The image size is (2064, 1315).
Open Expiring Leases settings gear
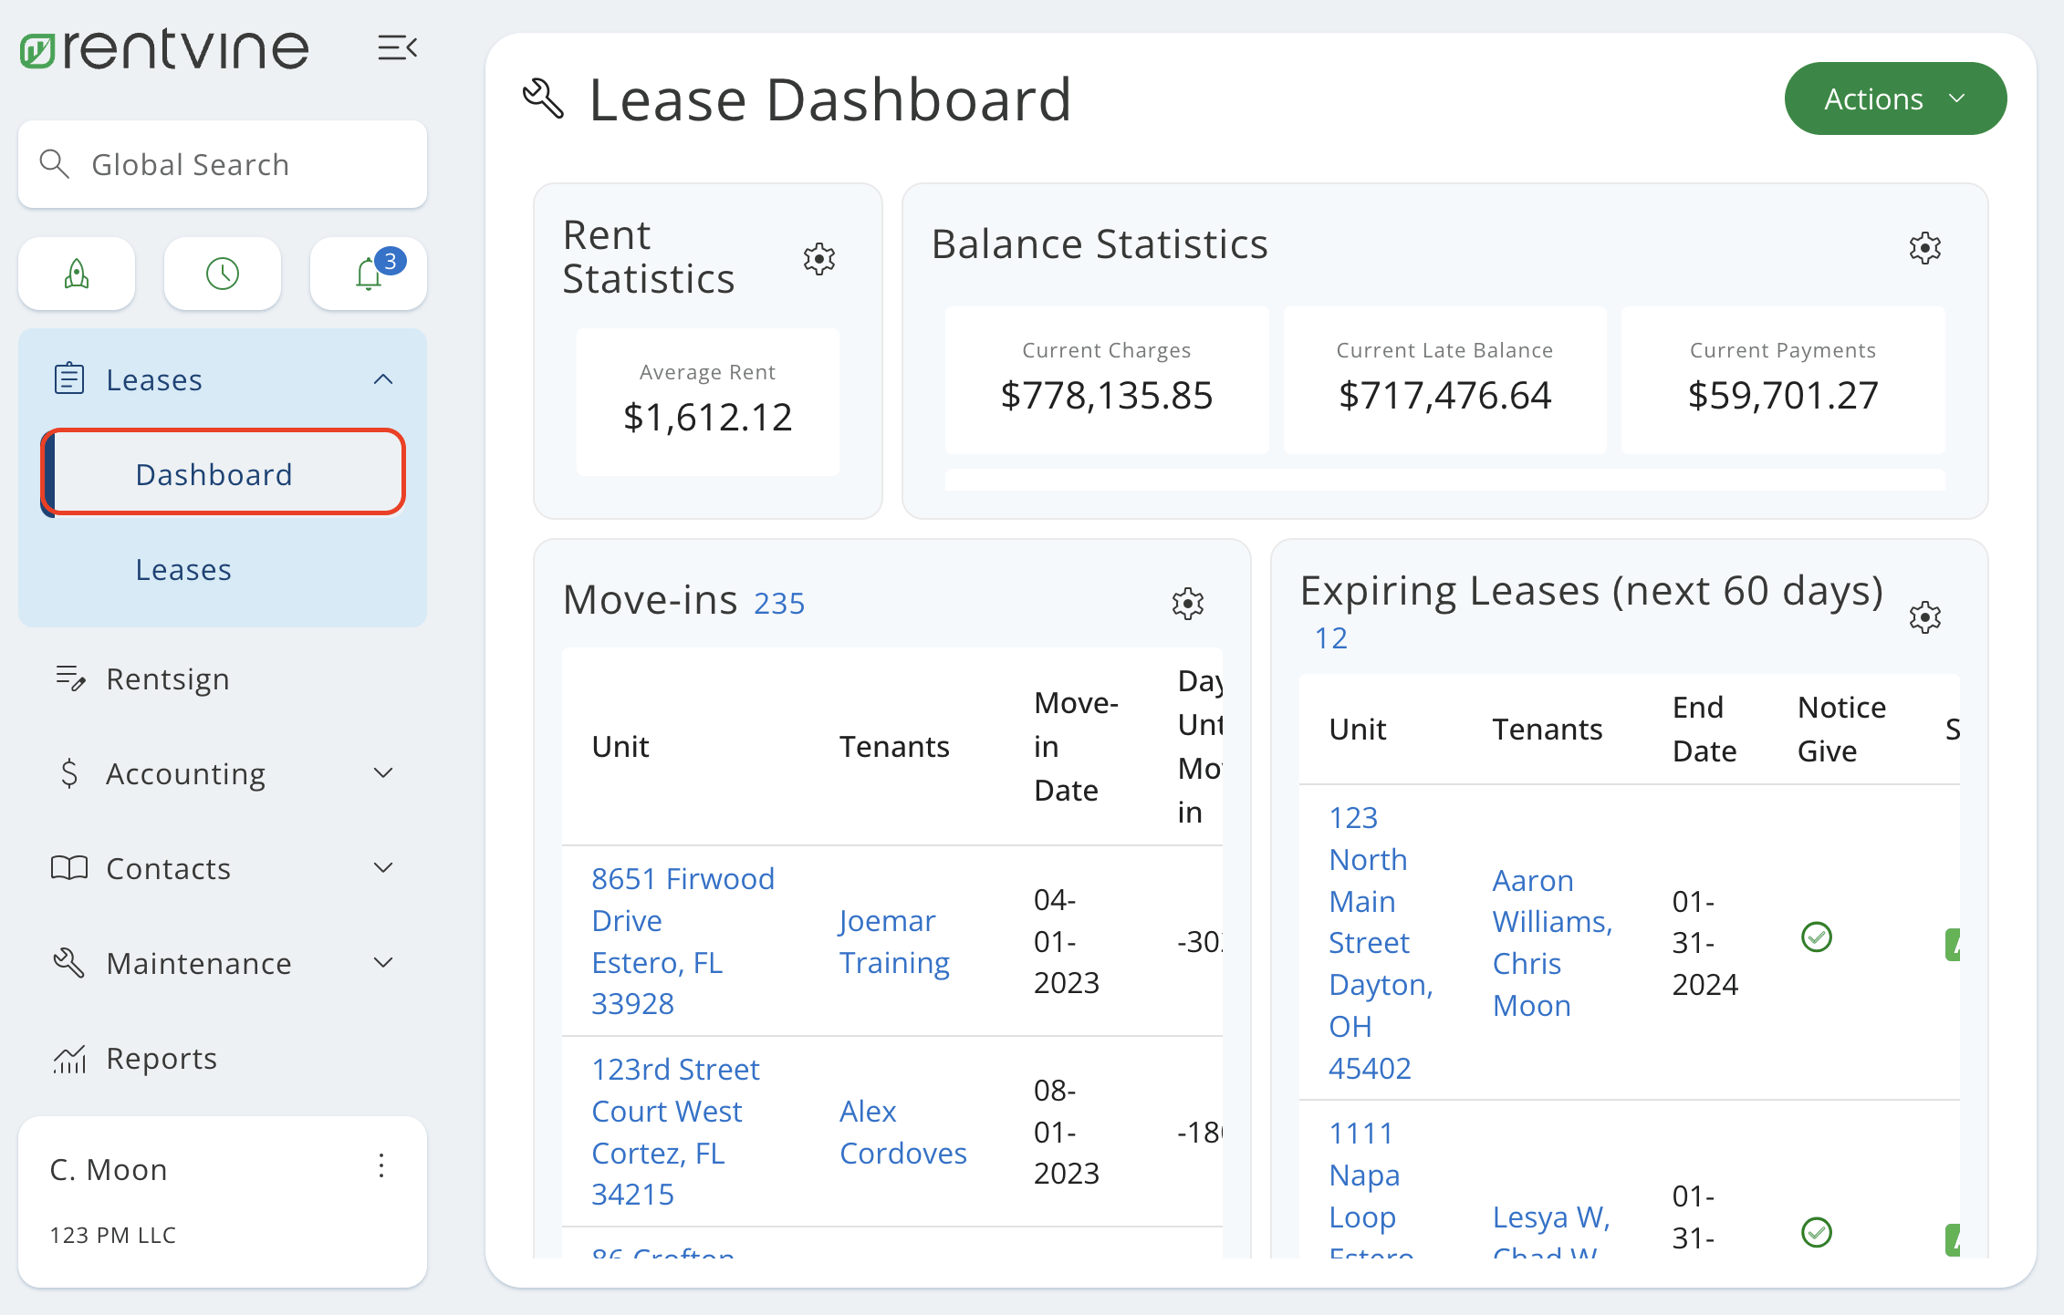pos(1924,617)
